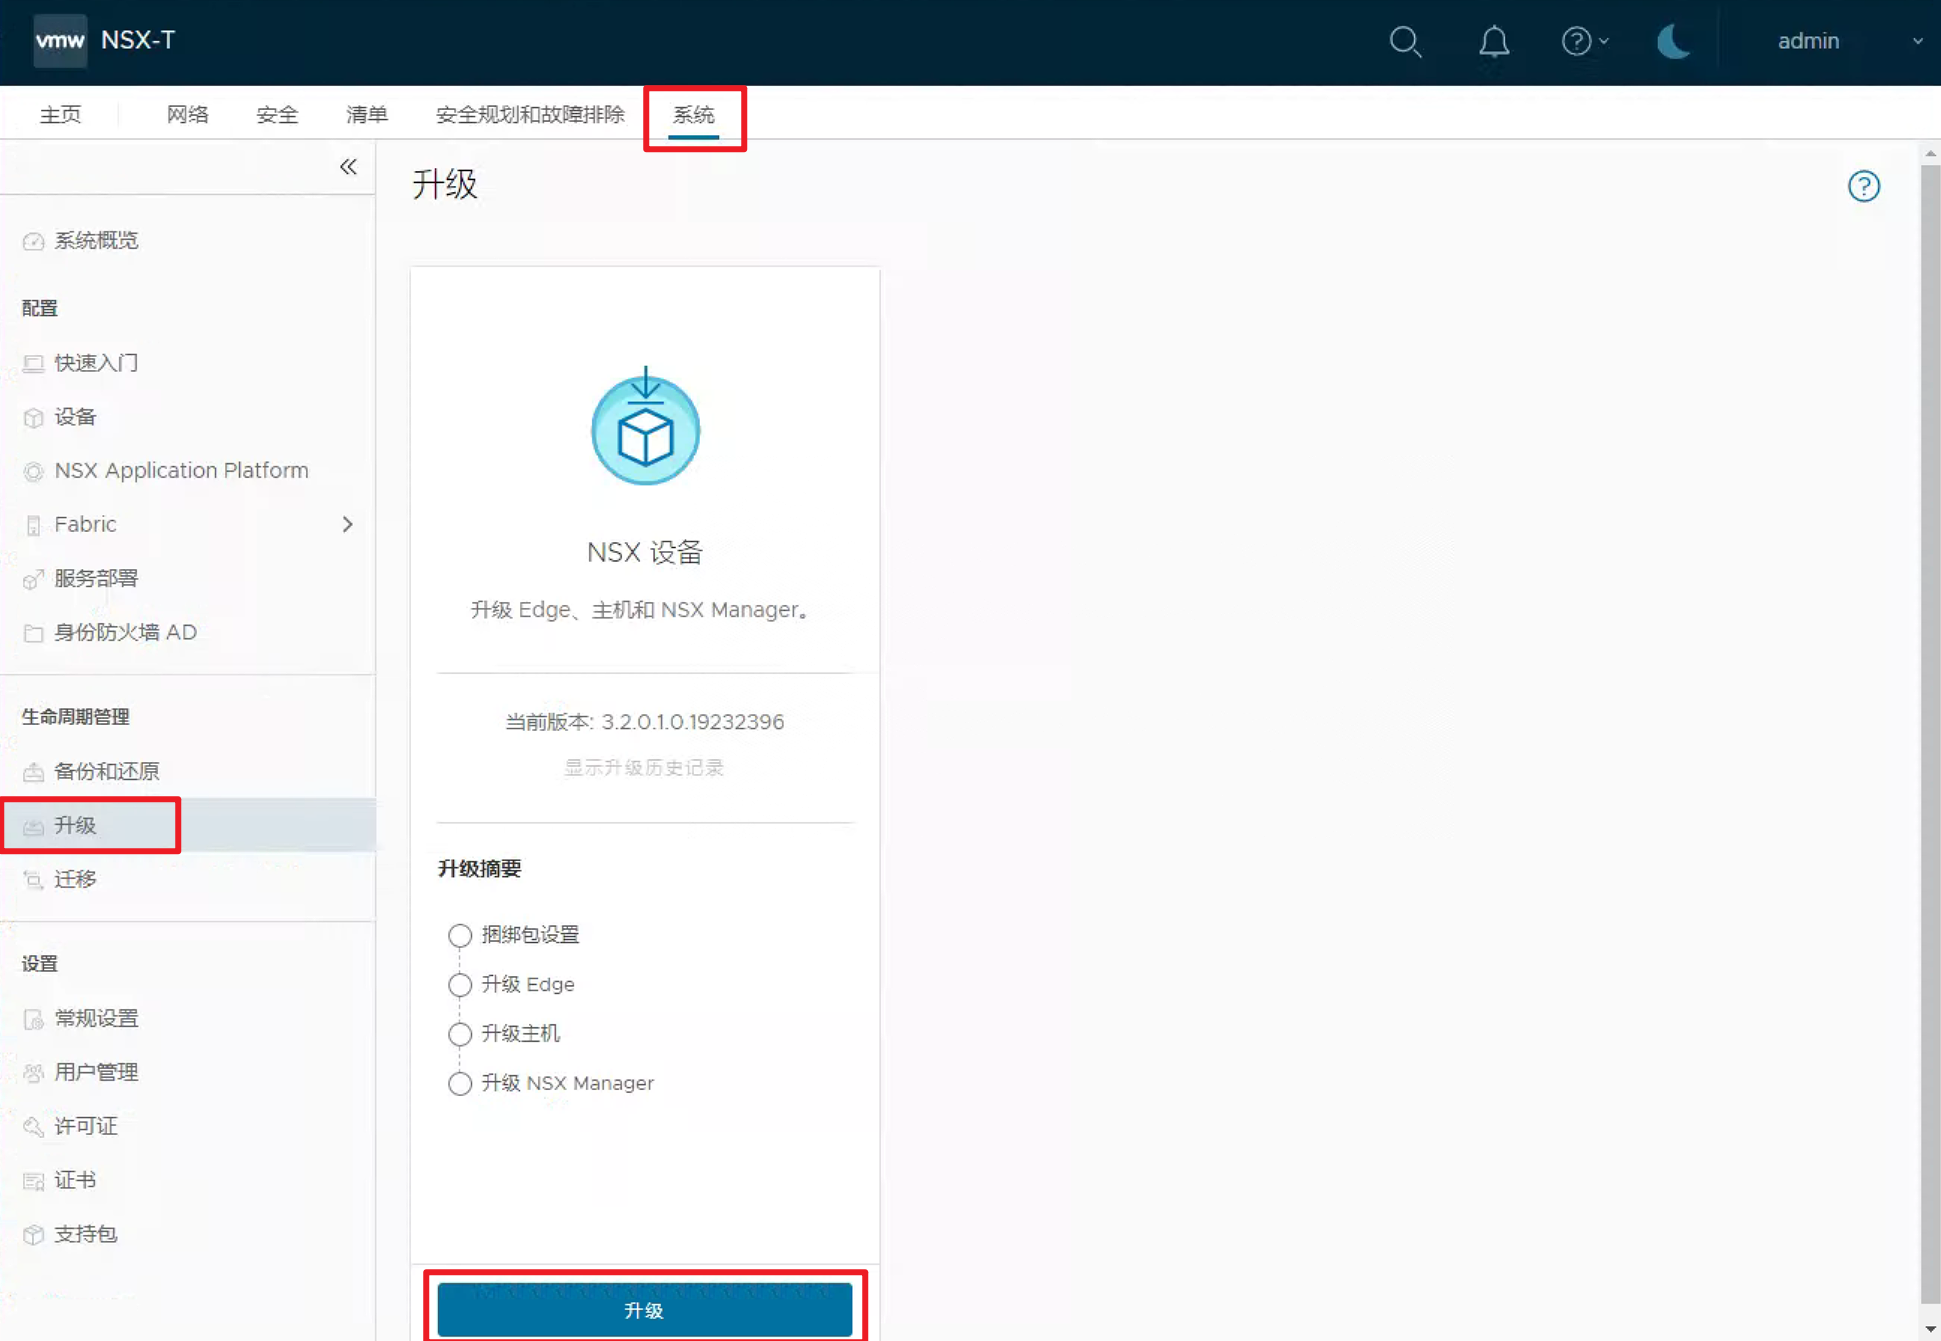
Task: Select the 捆绑包设置 step circle
Action: (x=460, y=935)
